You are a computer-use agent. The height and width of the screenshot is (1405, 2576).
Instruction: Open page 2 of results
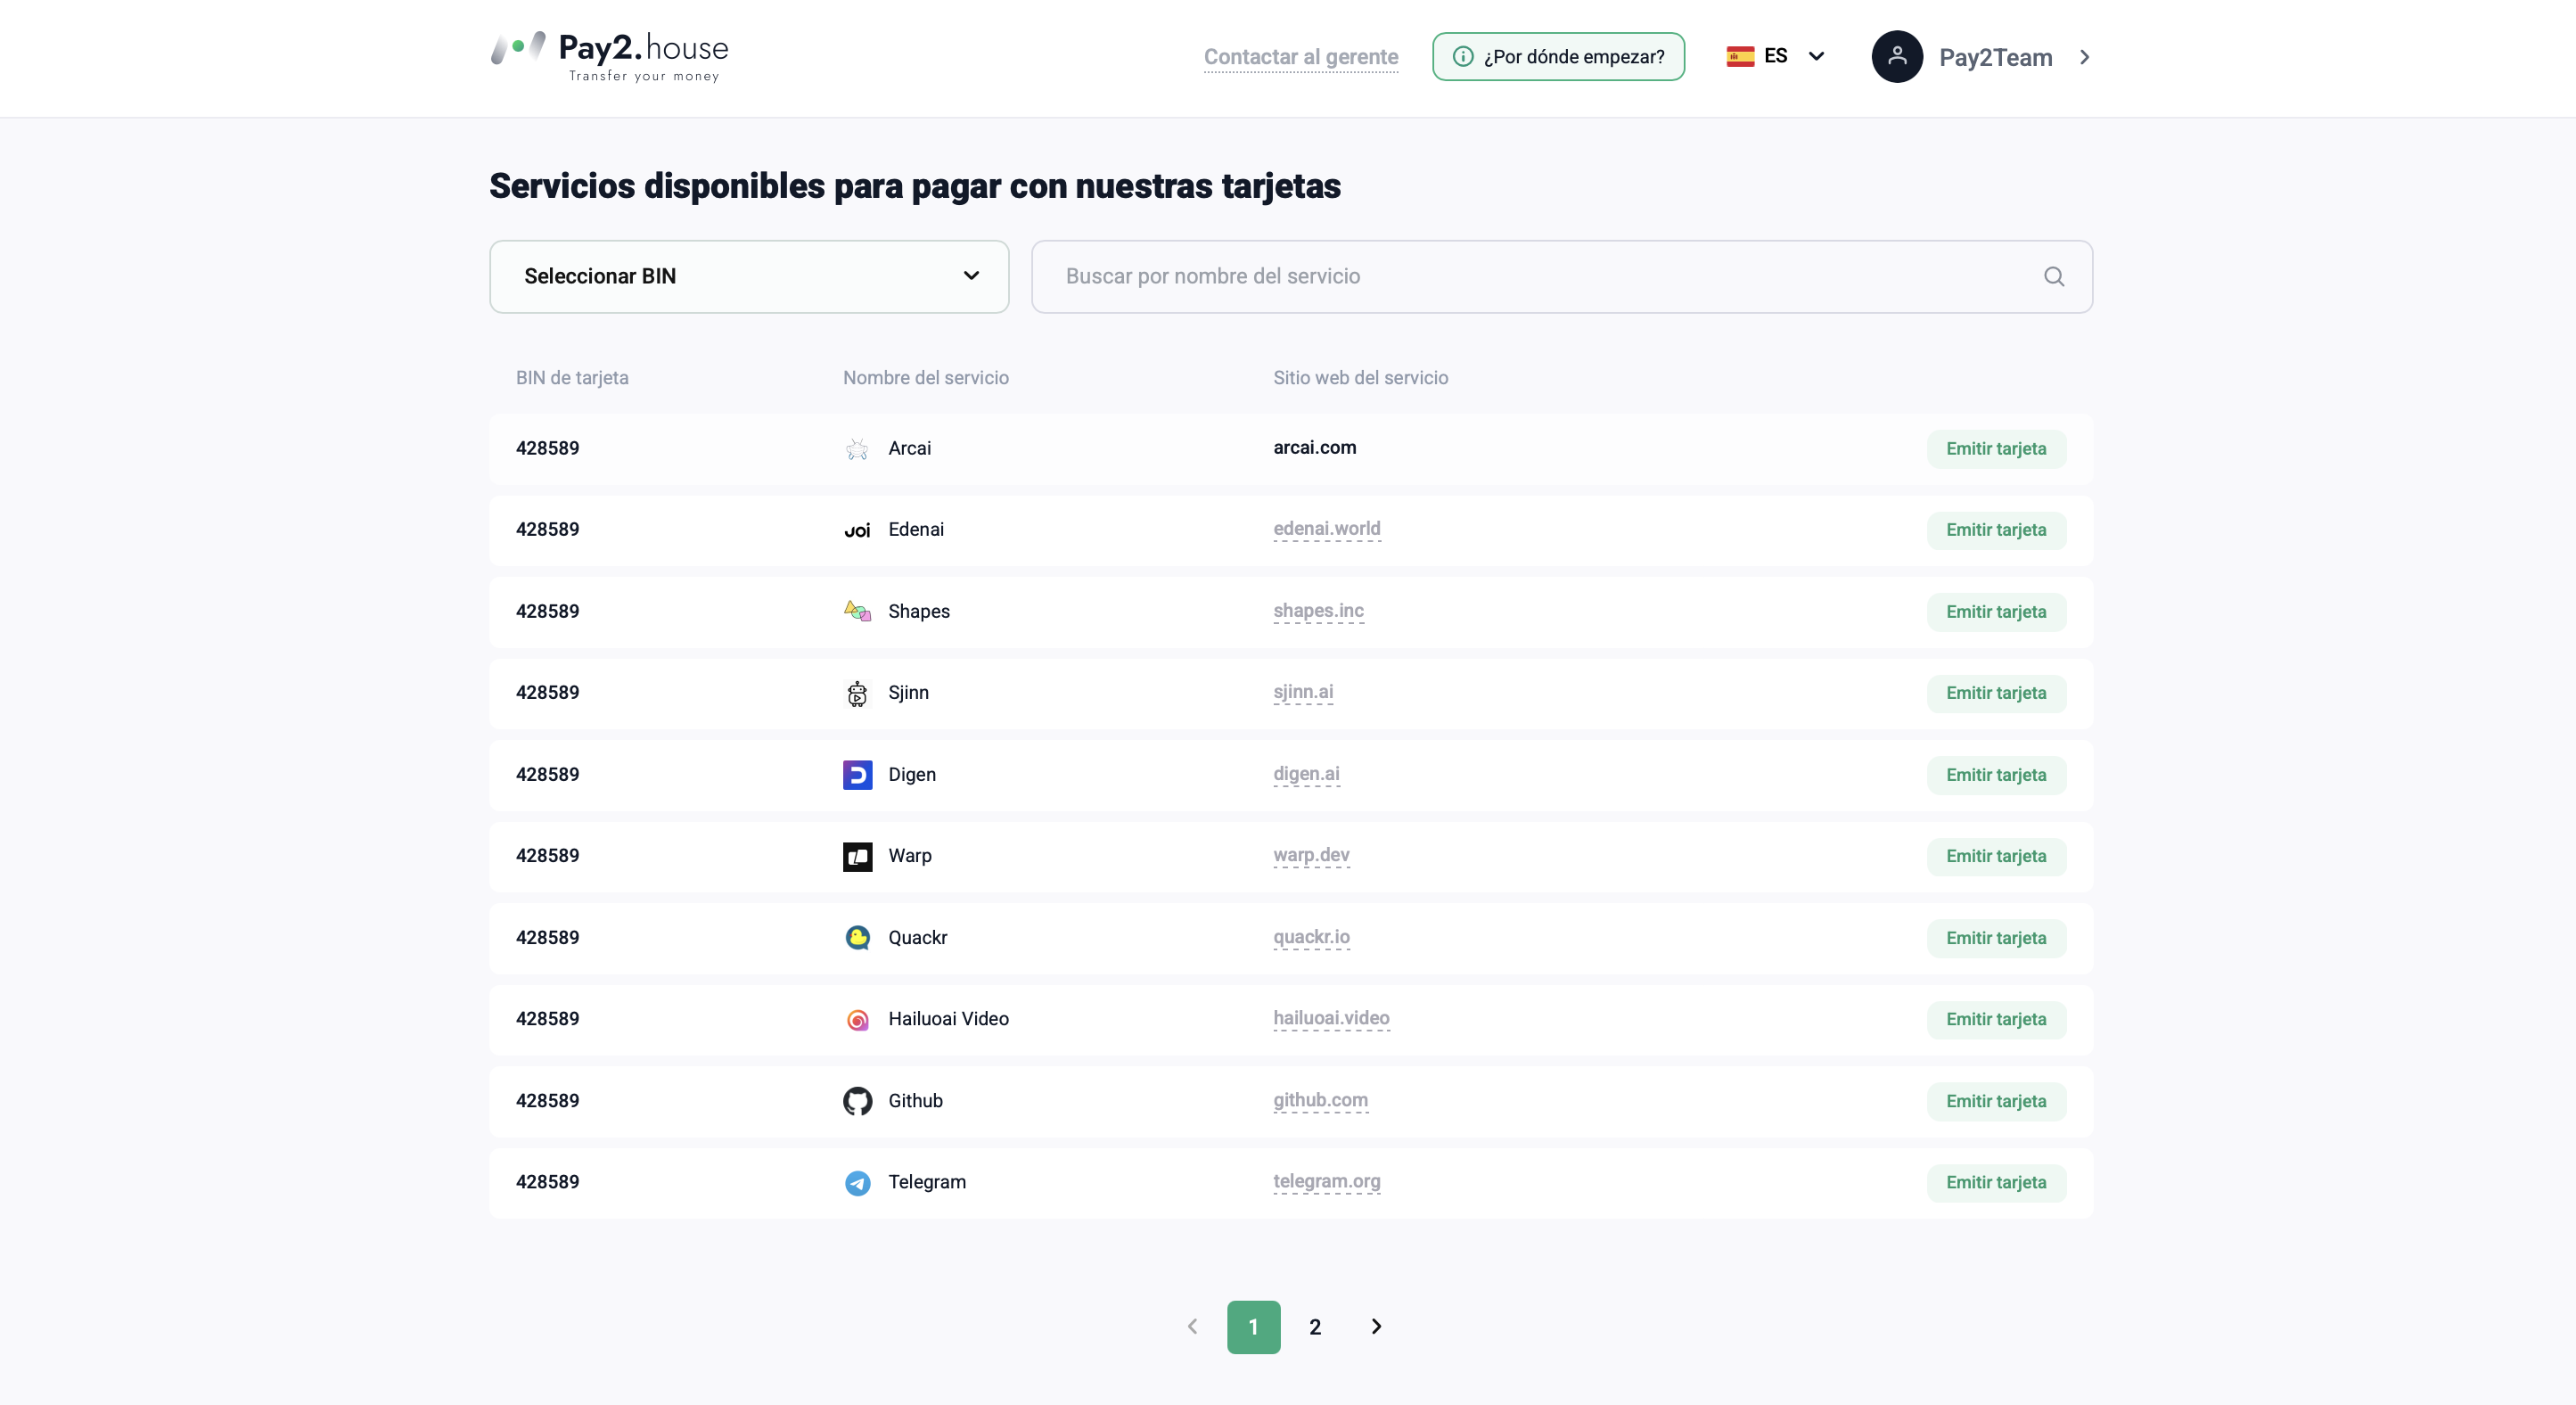click(1315, 1327)
